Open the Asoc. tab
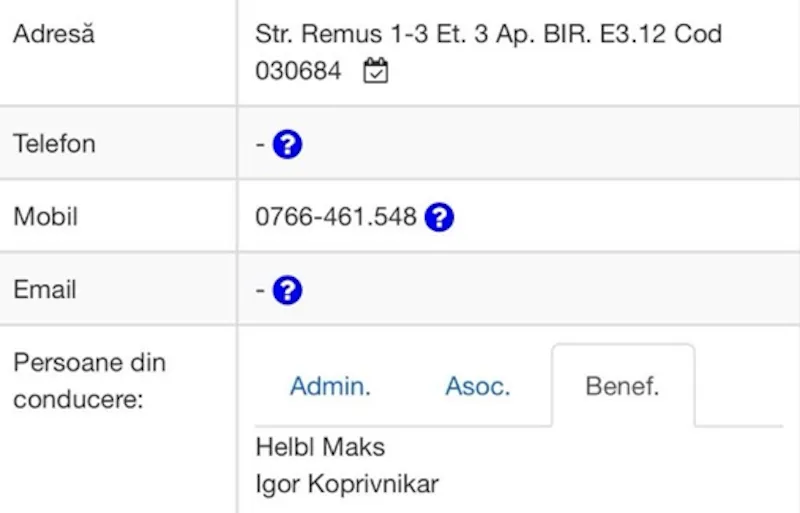The image size is (800, 513). (478, 386)
